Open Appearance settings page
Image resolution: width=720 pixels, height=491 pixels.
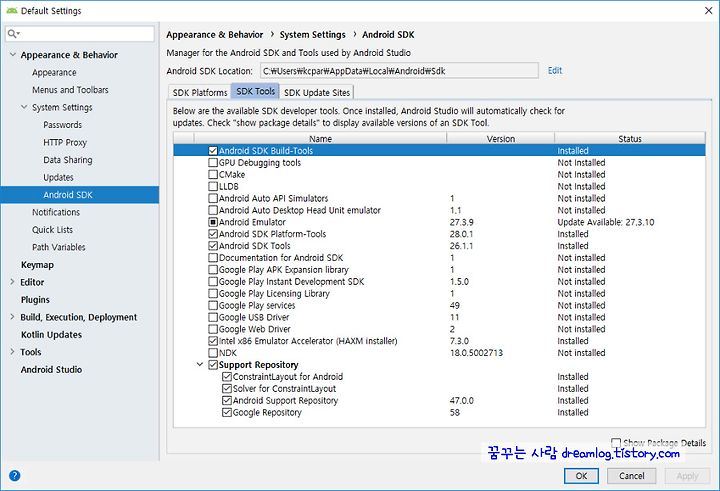(54, 73)
